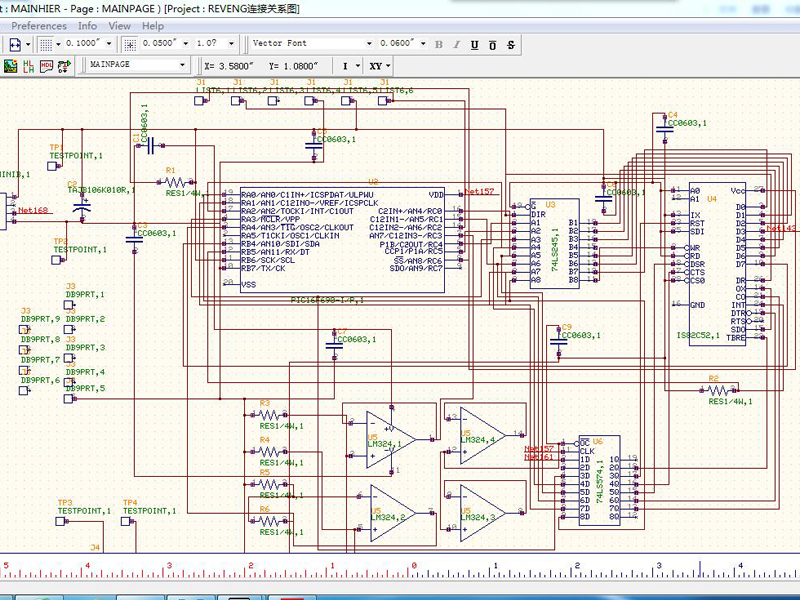Select the C3 capacitor symbol
800x600 pixels.
[x=134, y=238]
